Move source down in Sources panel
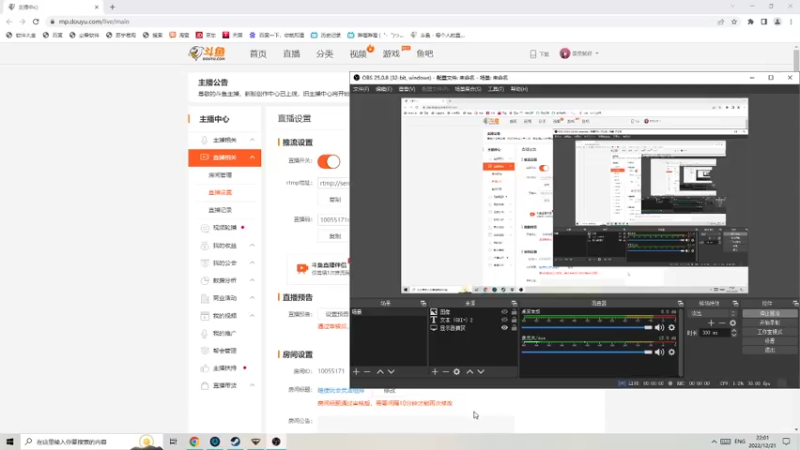This screenshot has width=800, height=450. click(x=481, y=371)
